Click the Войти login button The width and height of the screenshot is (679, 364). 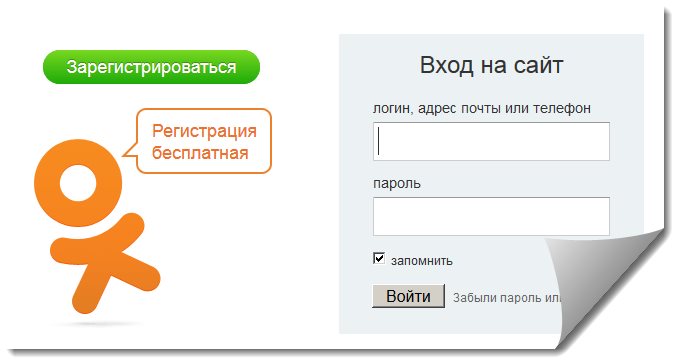(x=408, y=296)
